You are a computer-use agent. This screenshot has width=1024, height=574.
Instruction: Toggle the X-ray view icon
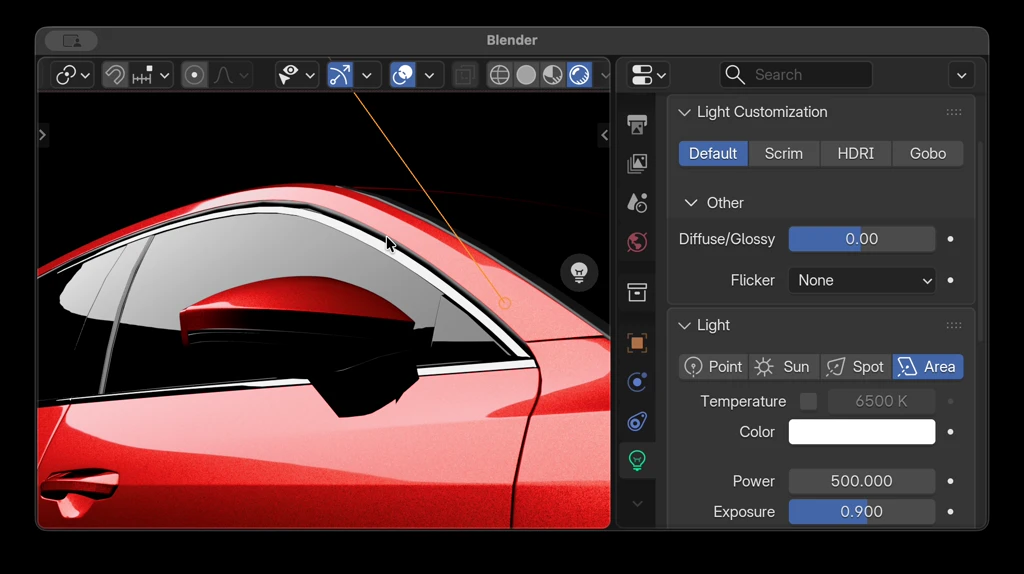point(465,75)
